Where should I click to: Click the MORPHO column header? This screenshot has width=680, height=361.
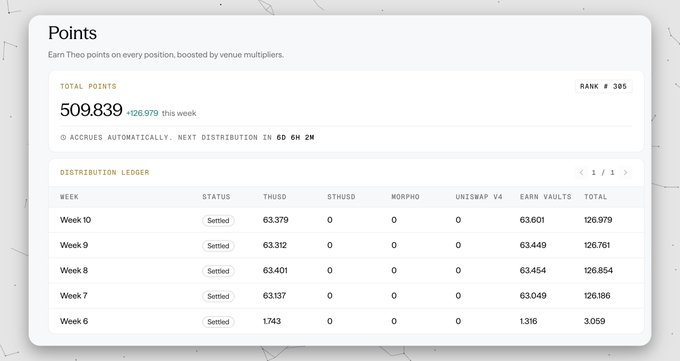coord(405,197)
